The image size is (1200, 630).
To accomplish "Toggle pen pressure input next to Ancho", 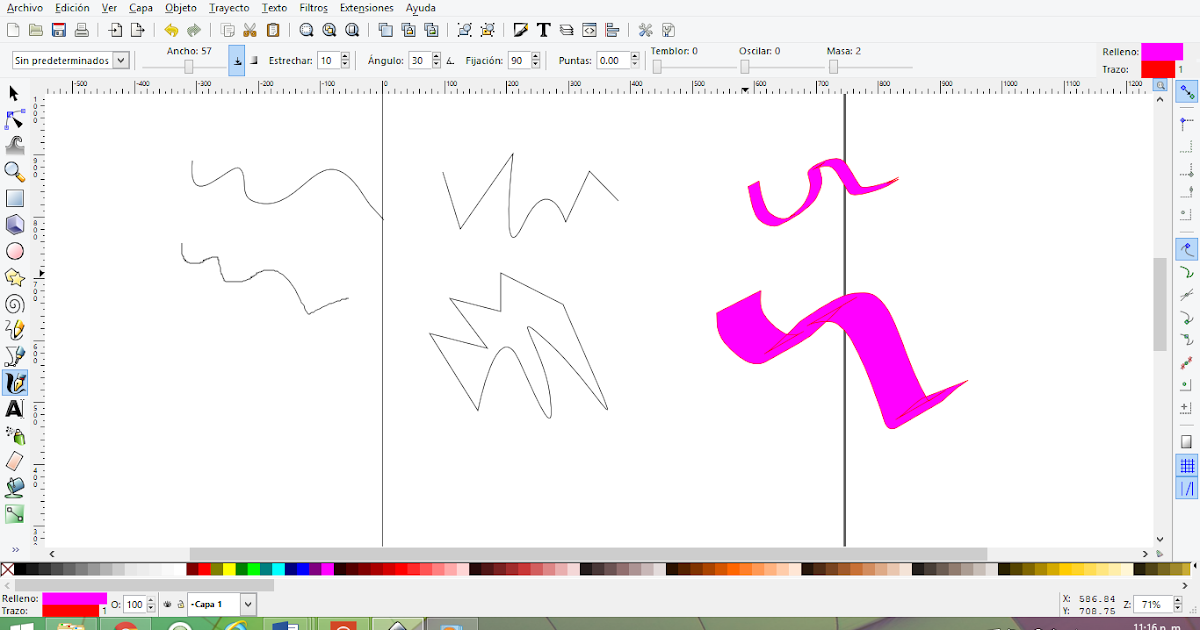I will [237, 61].
